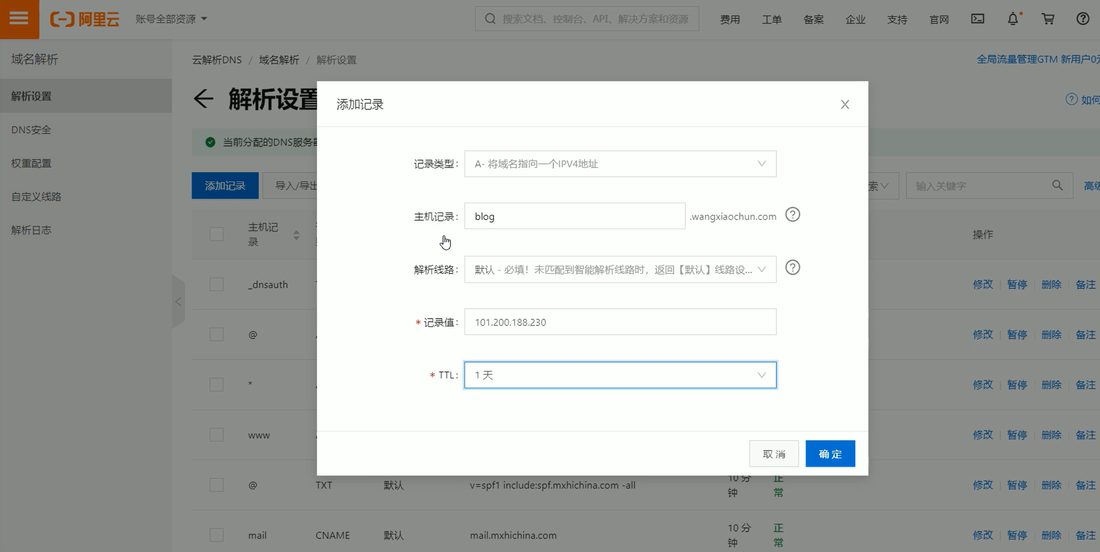This screenshot has height=552, width=1100.
Task: Show help for 主机记录 field
Action: [x=792, y=215]
